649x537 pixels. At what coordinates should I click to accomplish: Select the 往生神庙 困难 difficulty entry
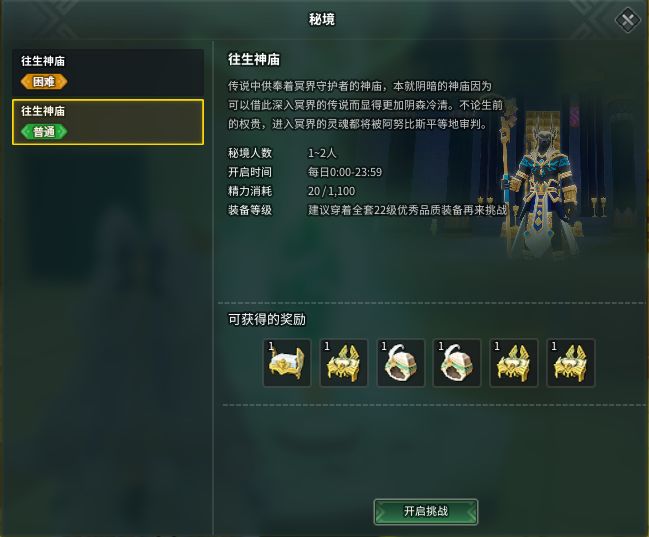tap(108, 72)
